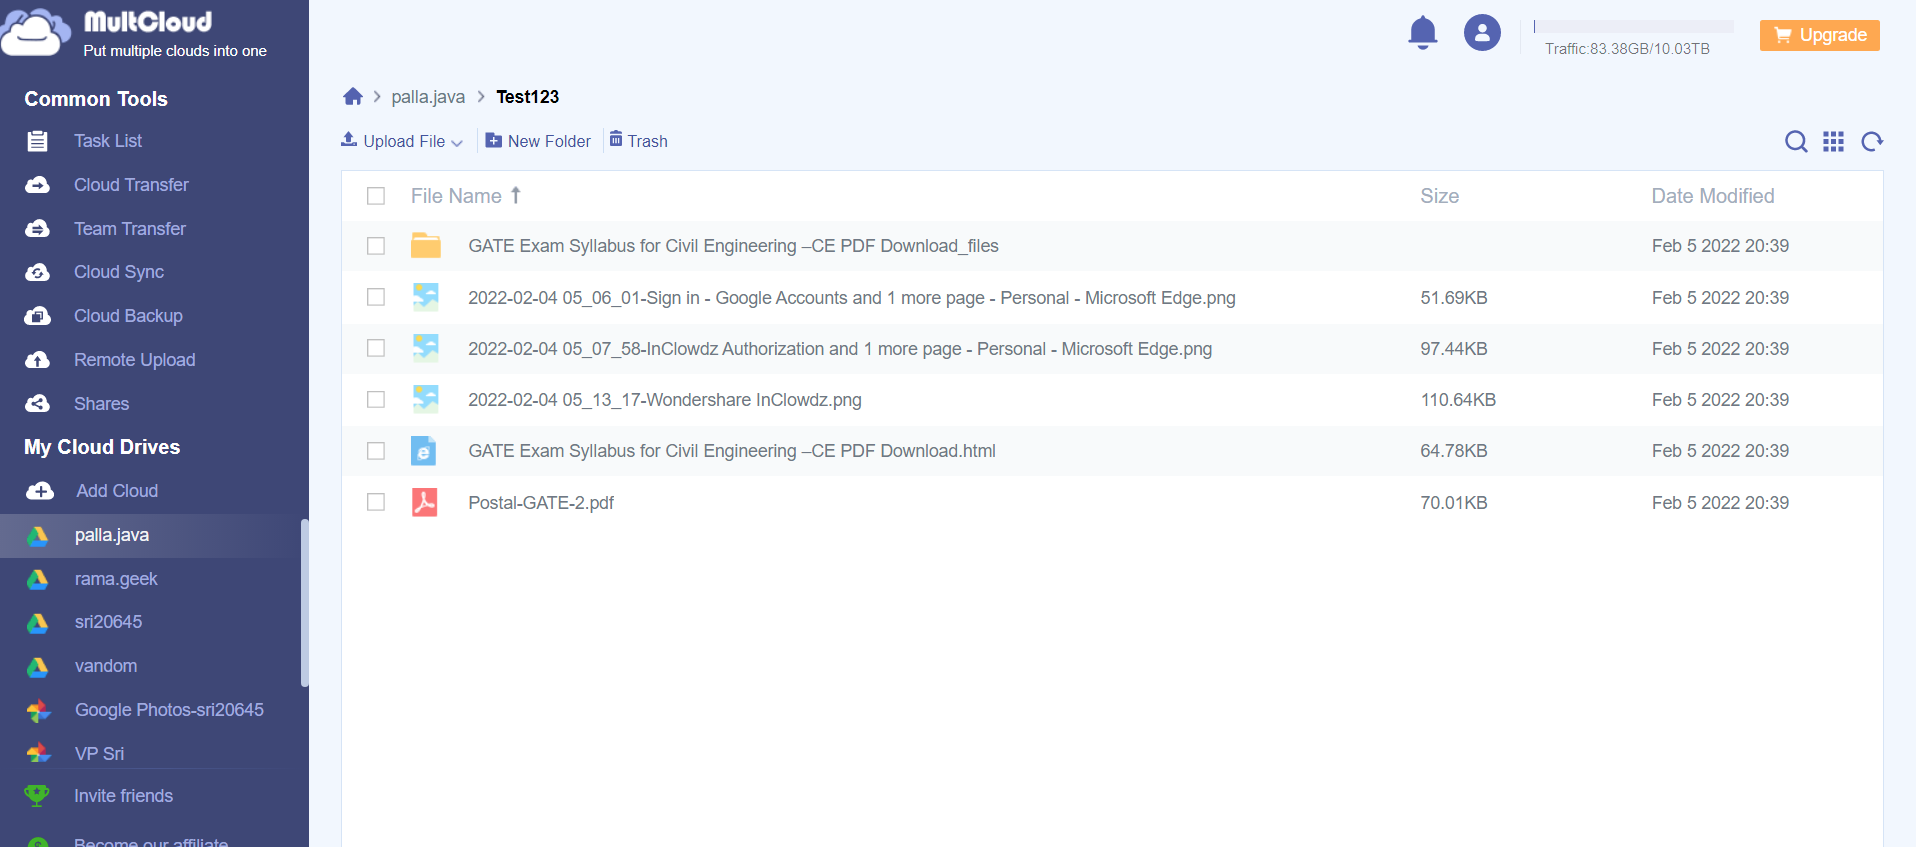Click Postal-GATE-2.pdf file name
1916x847 pixels.
click(541, 503)
